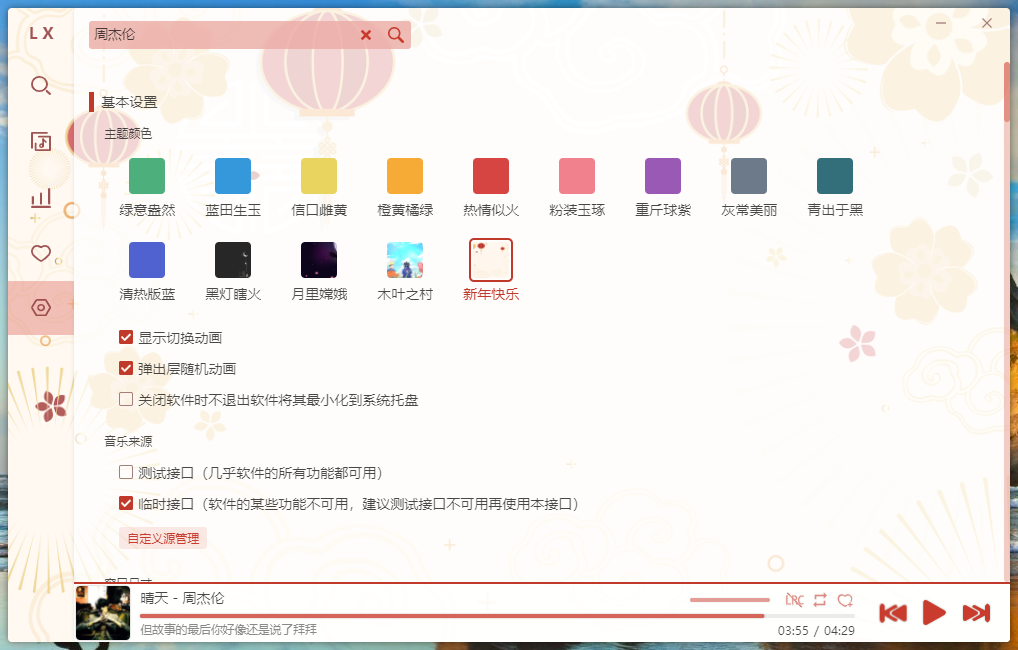Disable 显示切换动画 option

[125, 337]
